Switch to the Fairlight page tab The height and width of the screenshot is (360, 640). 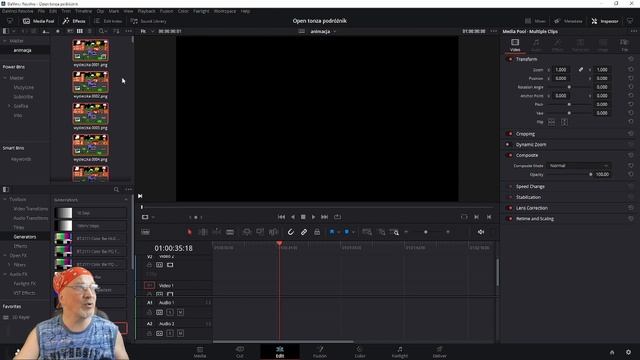[x=400, y=352]
